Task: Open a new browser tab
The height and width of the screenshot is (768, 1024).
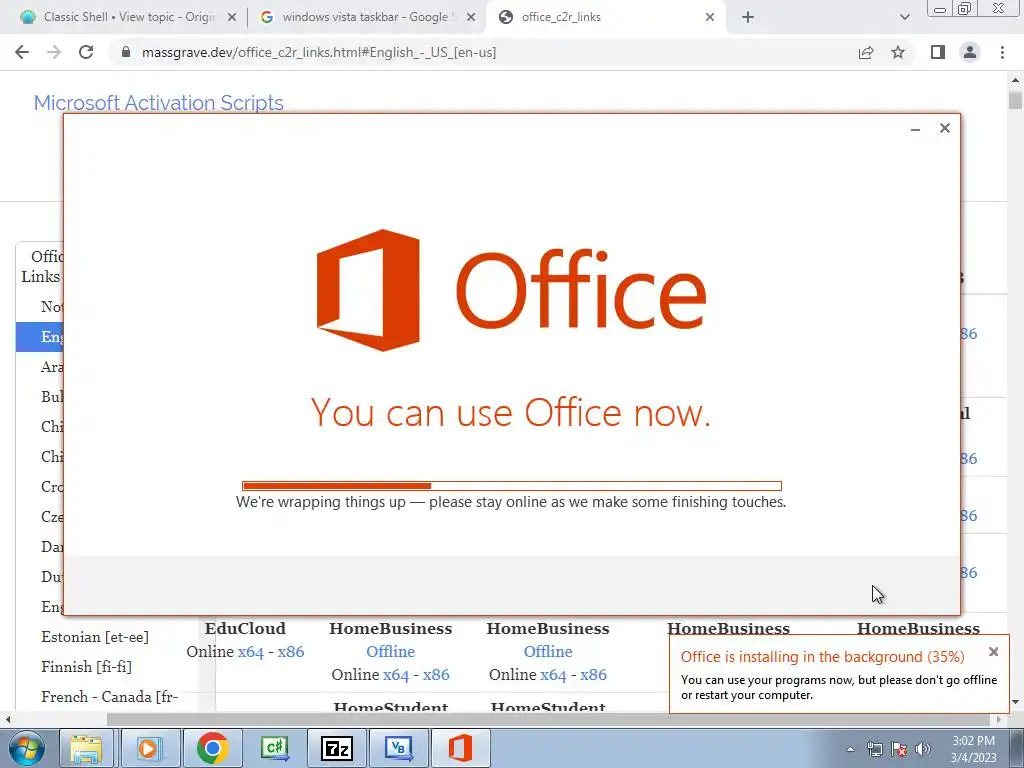Action: (x=748, y=18)
